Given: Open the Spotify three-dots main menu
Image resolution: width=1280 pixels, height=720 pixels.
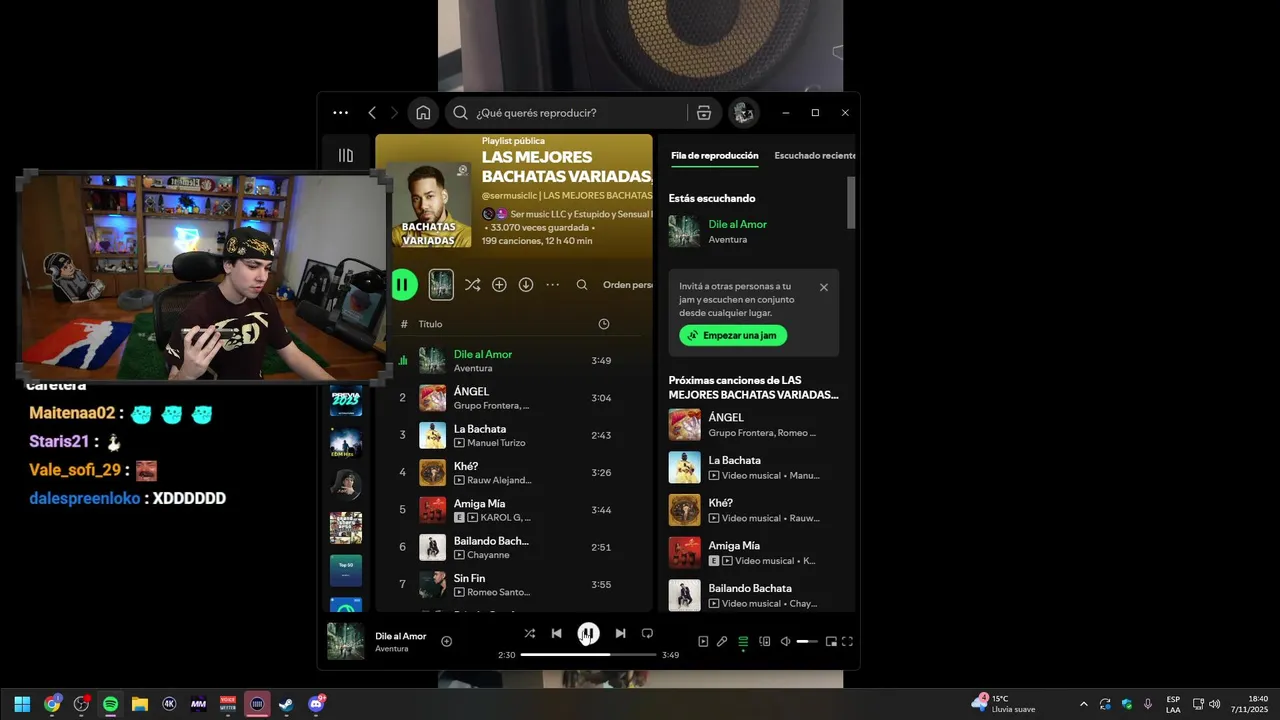Looking at the screenshot, I should (x=341, y=113).
